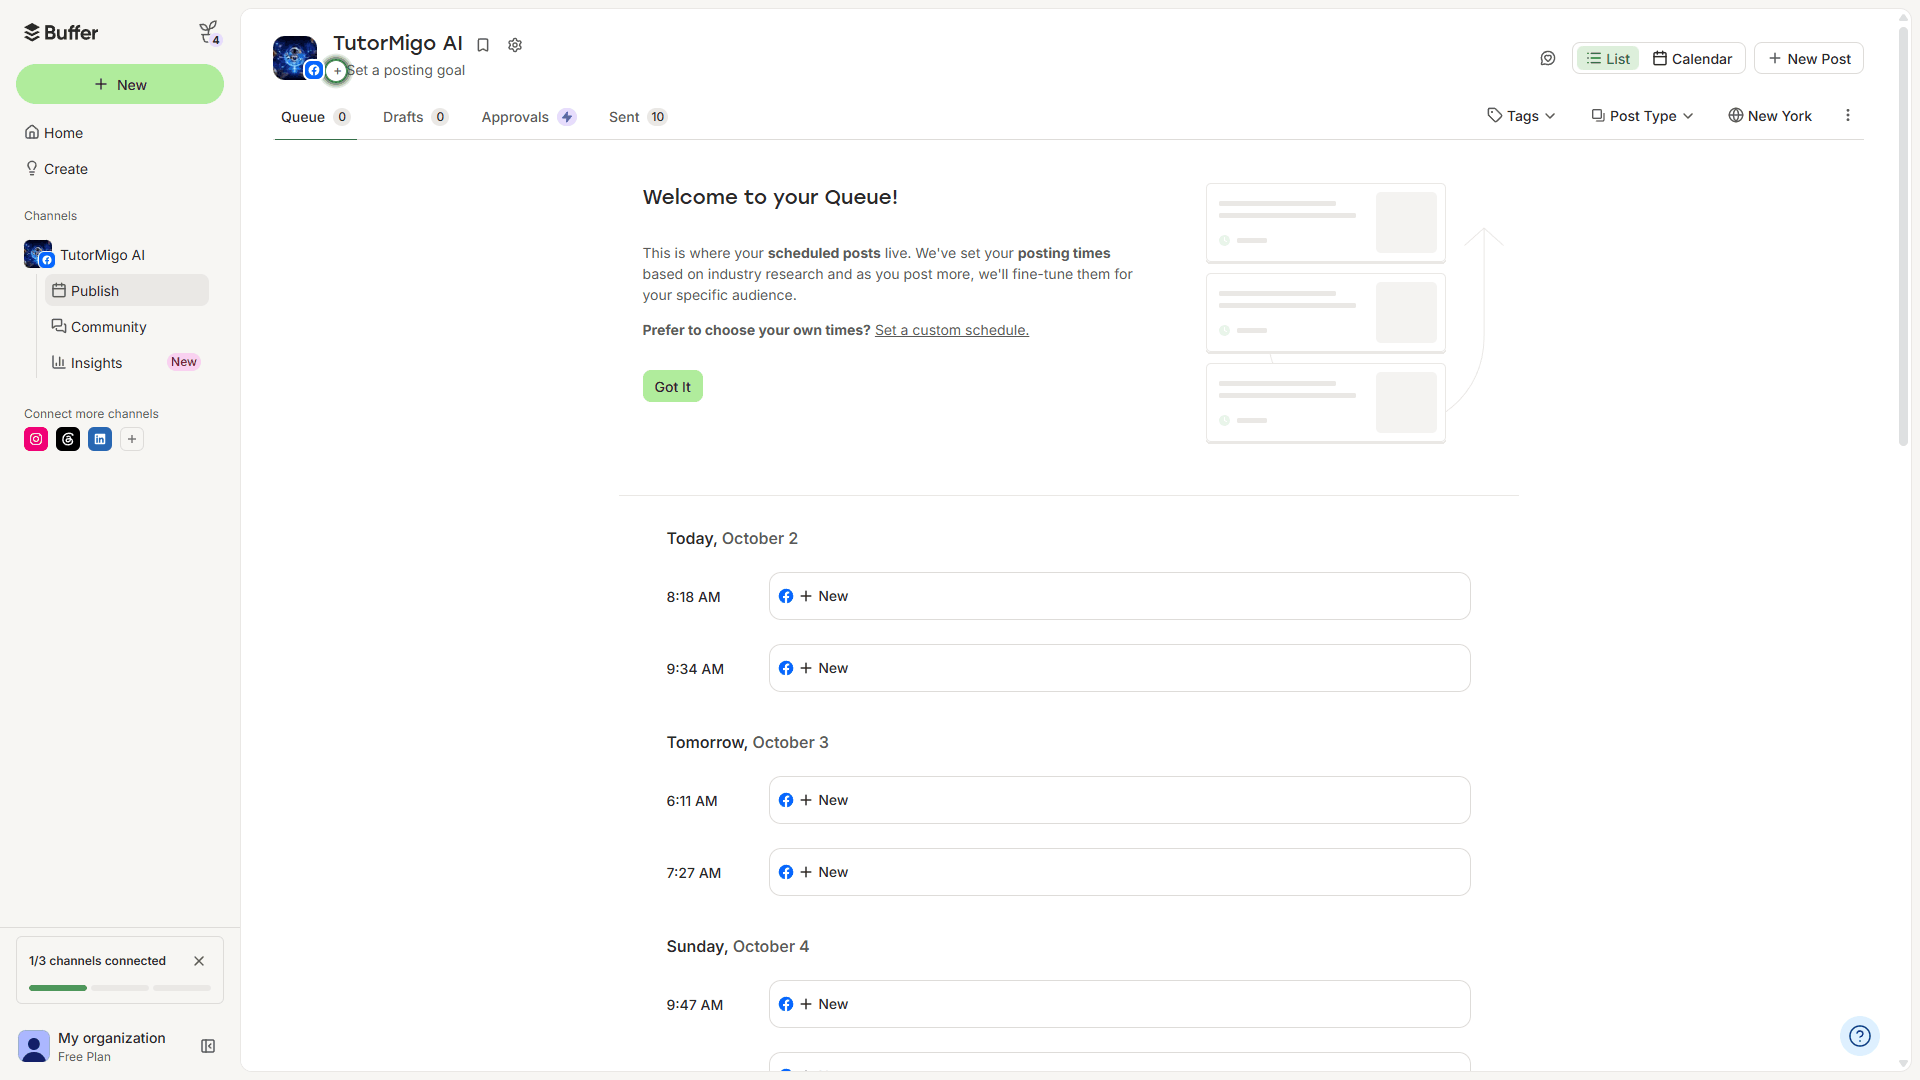Screen dimensions: 1920x1080
Task: Click the bookmark icon next to TutorMigo AI
Action: click(x=483, y=45)
